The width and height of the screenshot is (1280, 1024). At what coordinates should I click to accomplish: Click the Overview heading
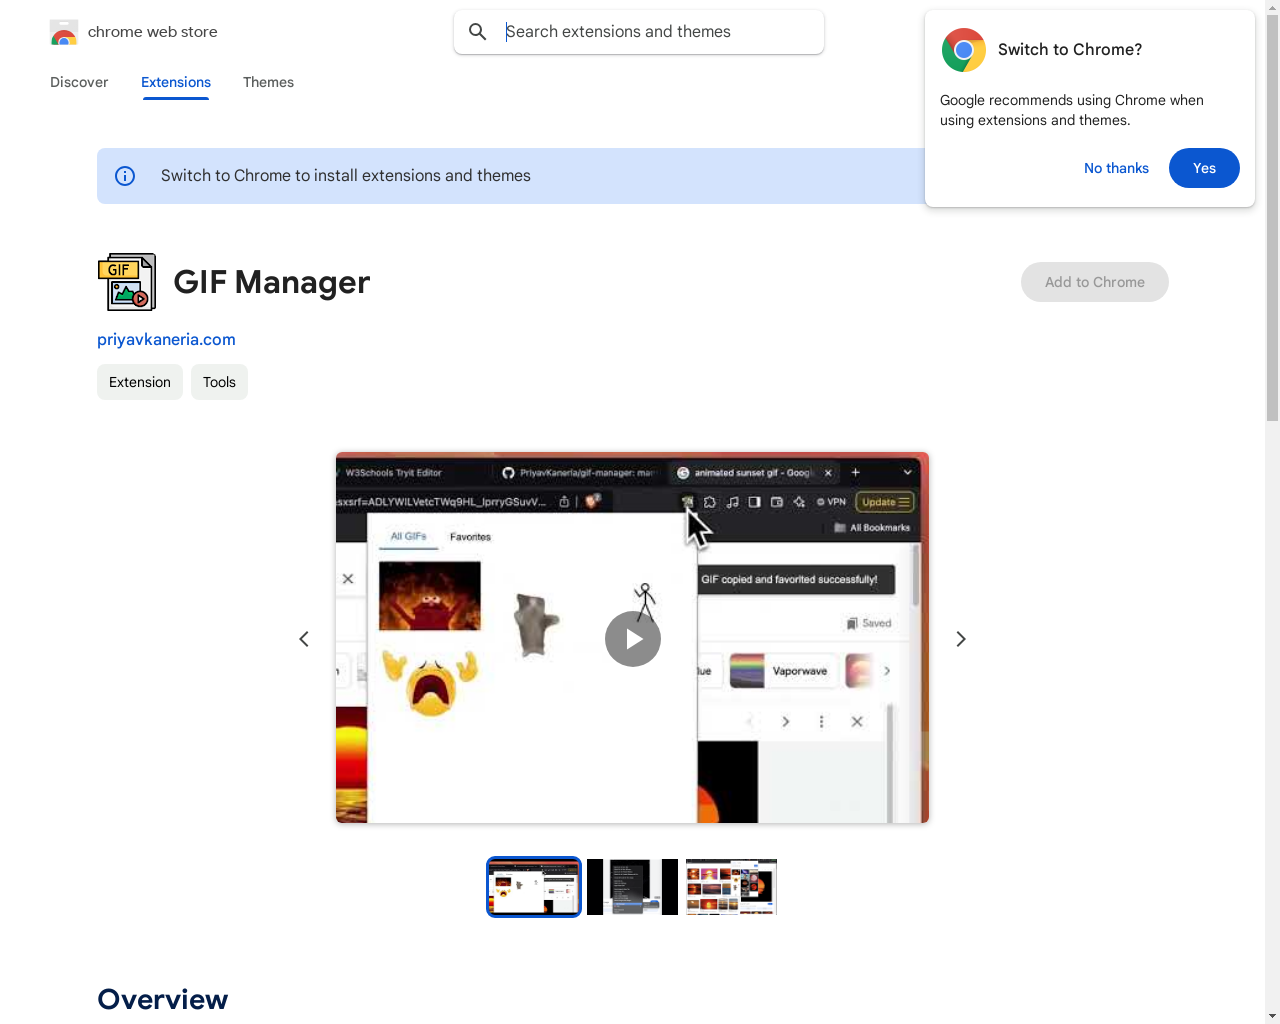point(163,999)
